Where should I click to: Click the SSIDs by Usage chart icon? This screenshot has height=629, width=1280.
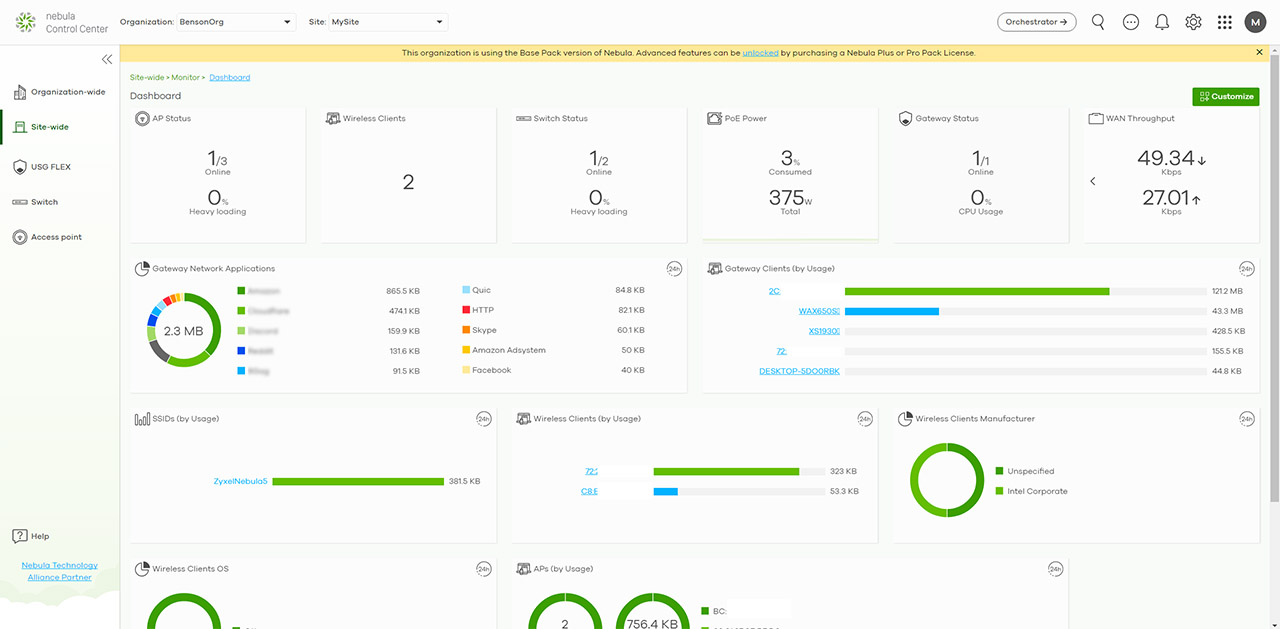(142, 418)
